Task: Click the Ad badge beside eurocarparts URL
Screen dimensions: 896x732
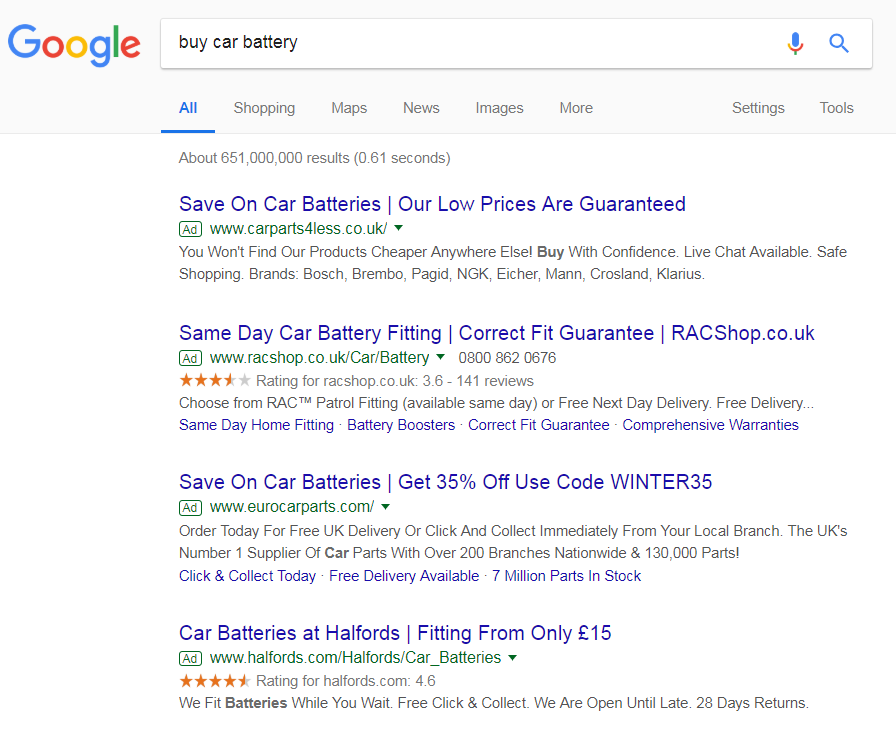Action: point(190,507)
